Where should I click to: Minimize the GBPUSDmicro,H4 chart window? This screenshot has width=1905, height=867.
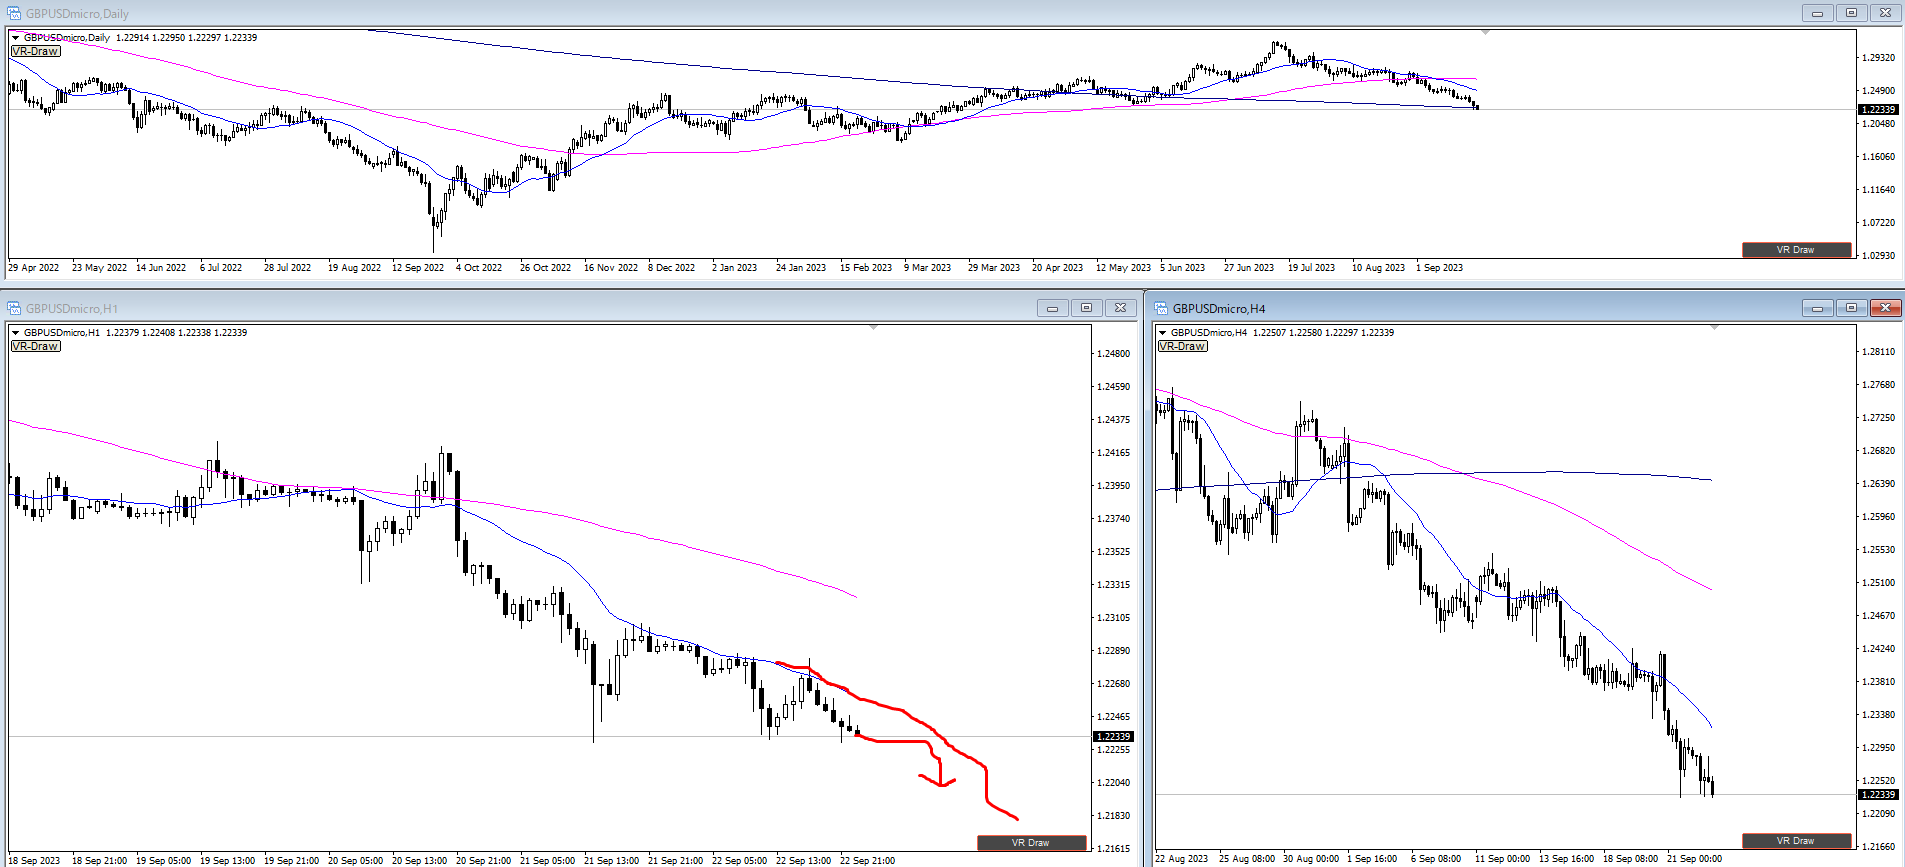coord(1817,308)
